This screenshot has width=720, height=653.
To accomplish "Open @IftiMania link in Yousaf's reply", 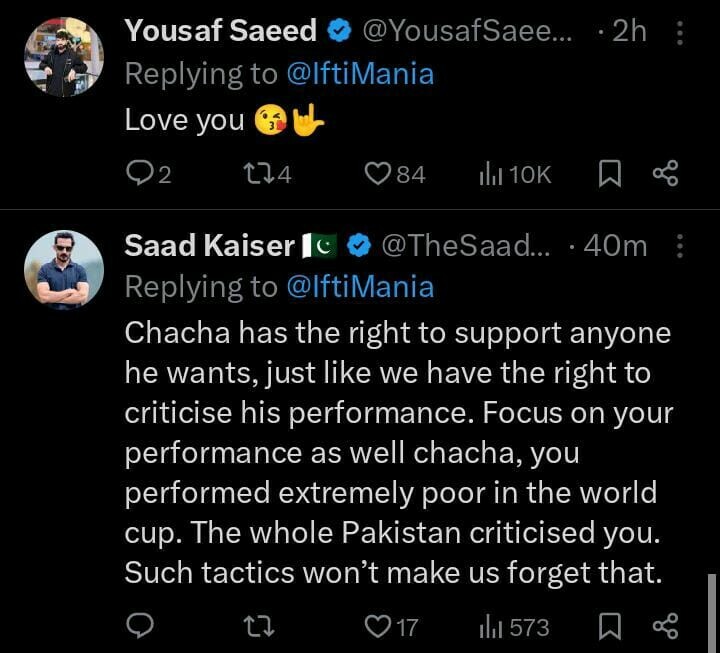I will pos(360,75).
